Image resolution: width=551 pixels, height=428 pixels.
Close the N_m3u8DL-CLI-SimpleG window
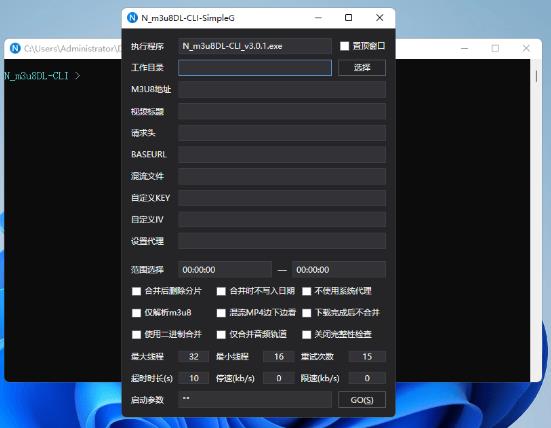(x=380, y=18)
